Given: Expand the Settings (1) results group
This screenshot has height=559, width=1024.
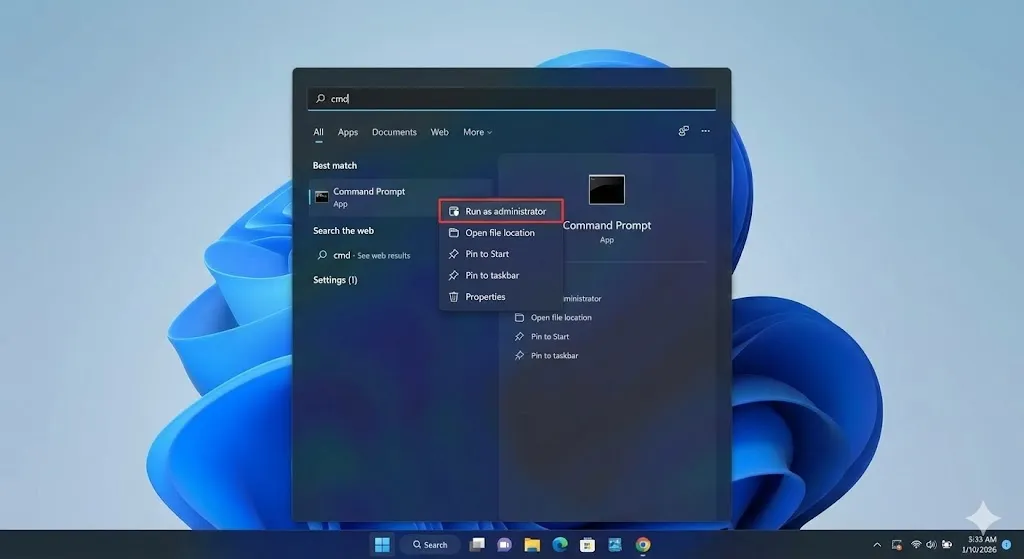Looking at the screenshot, I should pyautogui.click(x=335, y=280).
